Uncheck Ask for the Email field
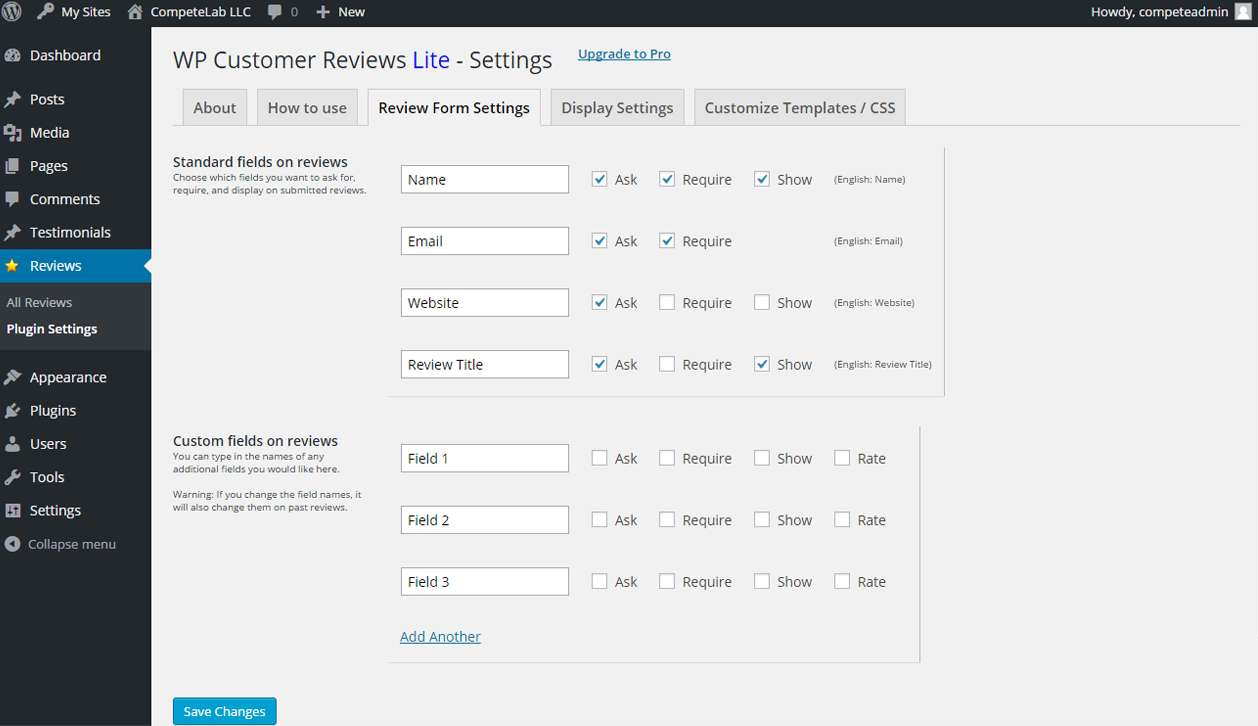The width and height of the screenshot is (1258, 726). click(599, 240)
